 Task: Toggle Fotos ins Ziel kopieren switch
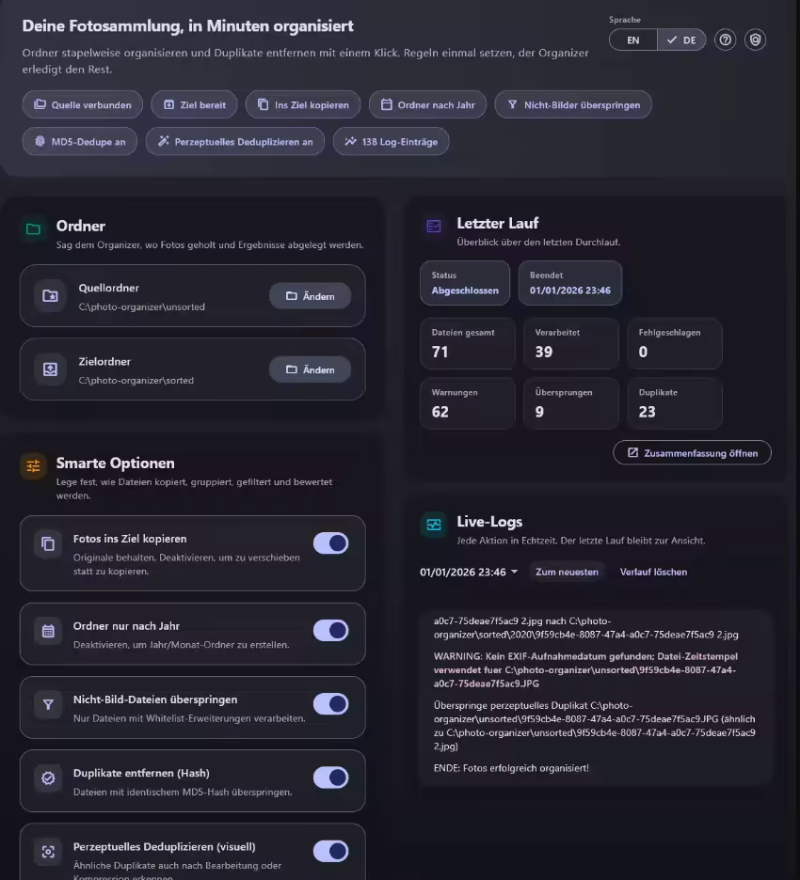[x=331, y=543]
